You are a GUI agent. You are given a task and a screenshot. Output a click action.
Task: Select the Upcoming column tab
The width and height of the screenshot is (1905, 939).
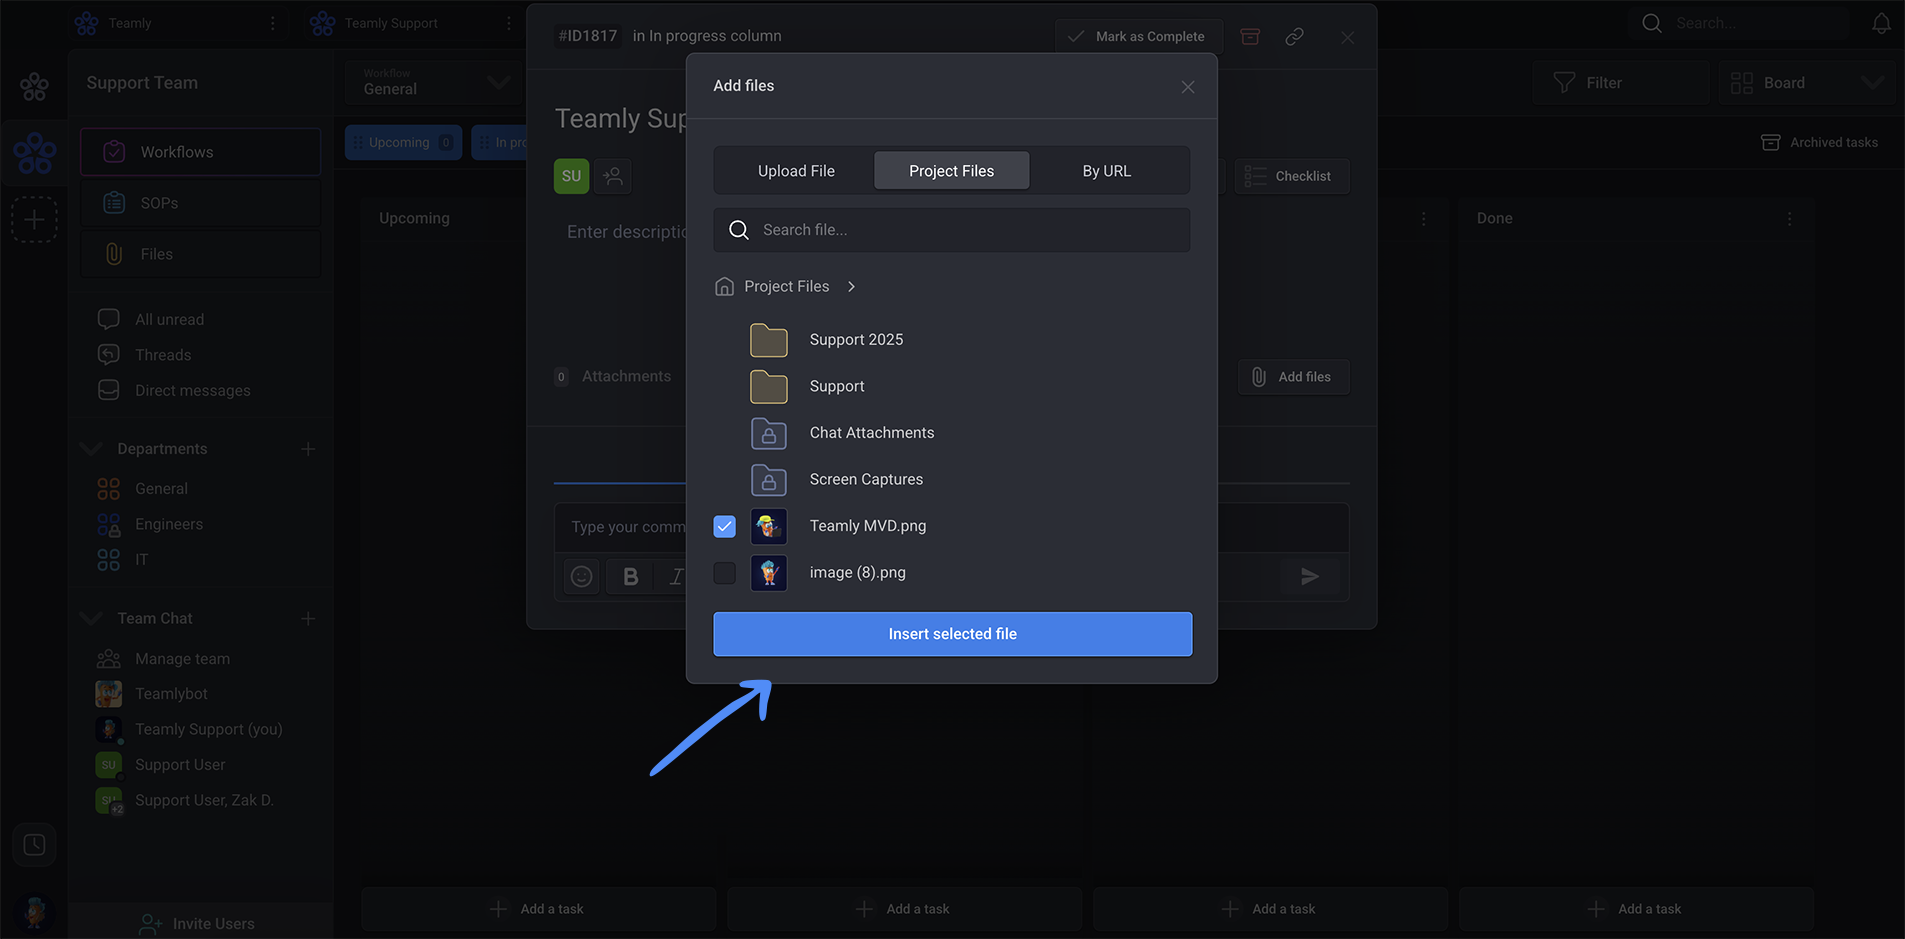(404, 143)
